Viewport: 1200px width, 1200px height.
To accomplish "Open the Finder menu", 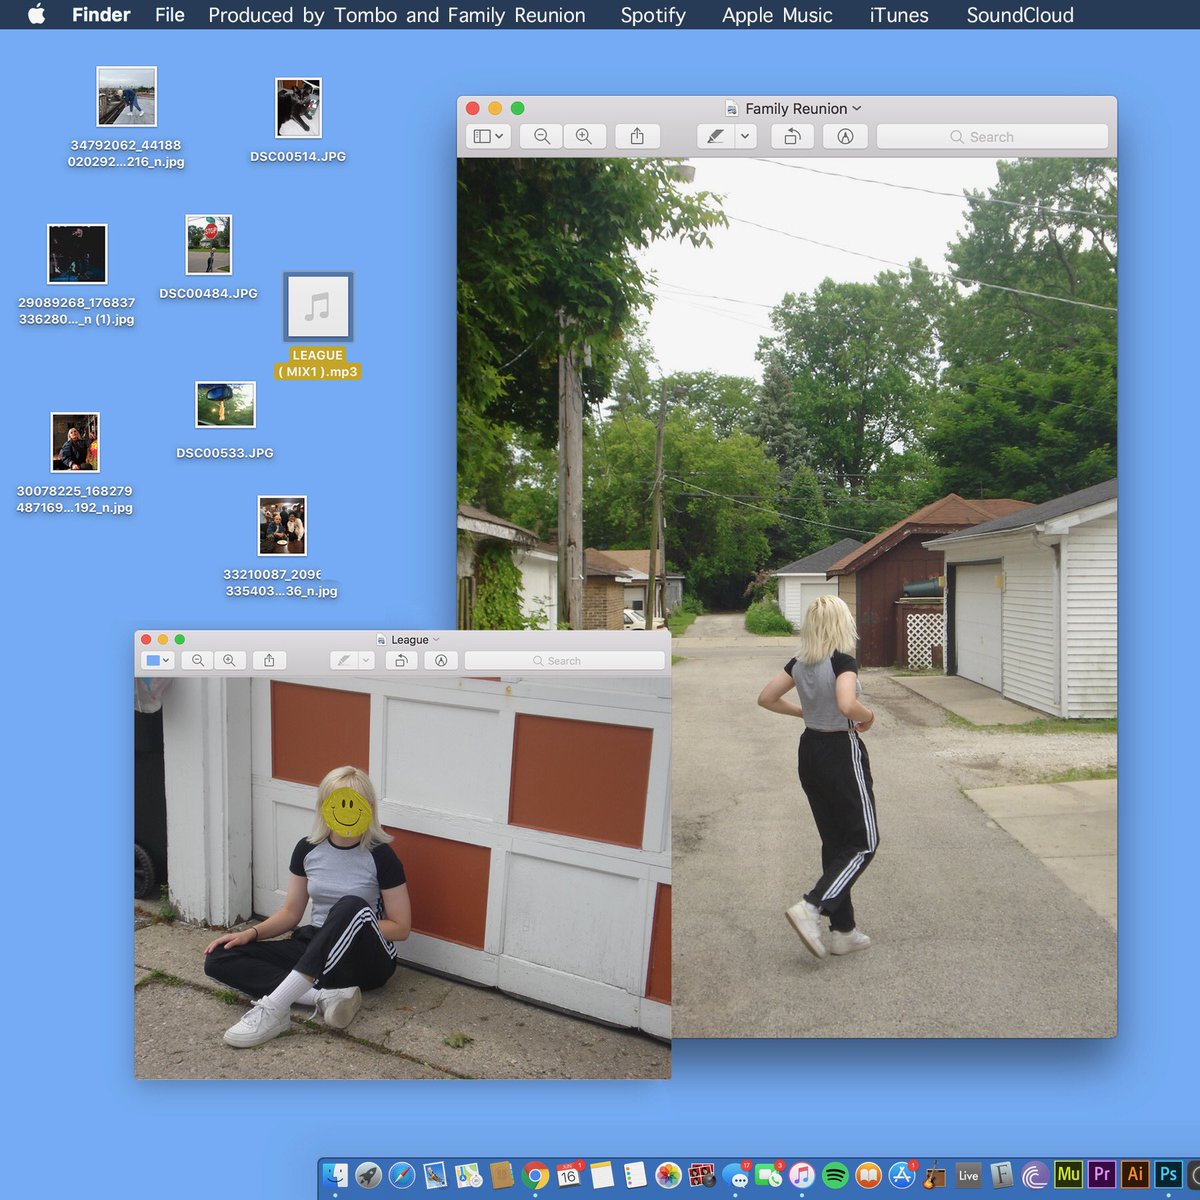I will tap(101, 15).
